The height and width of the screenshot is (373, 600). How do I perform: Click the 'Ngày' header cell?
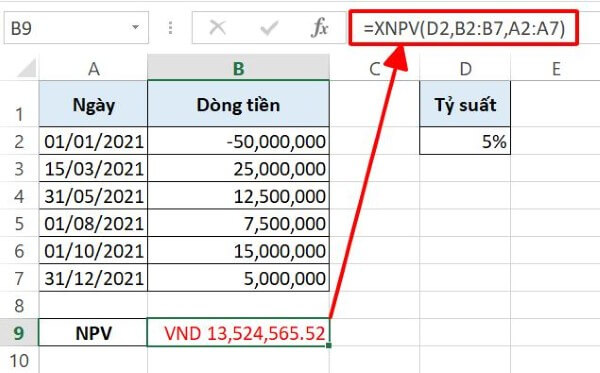coord(93,104)
